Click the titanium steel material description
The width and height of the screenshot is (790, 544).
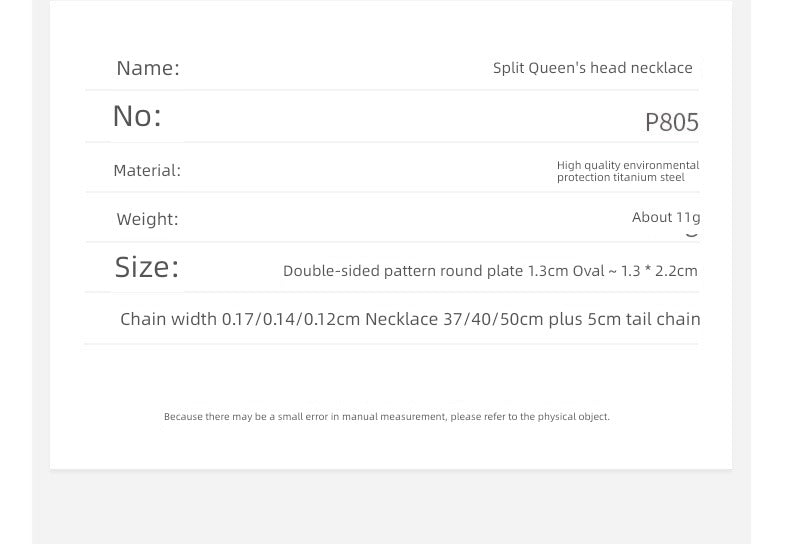[x=628, y=171]
